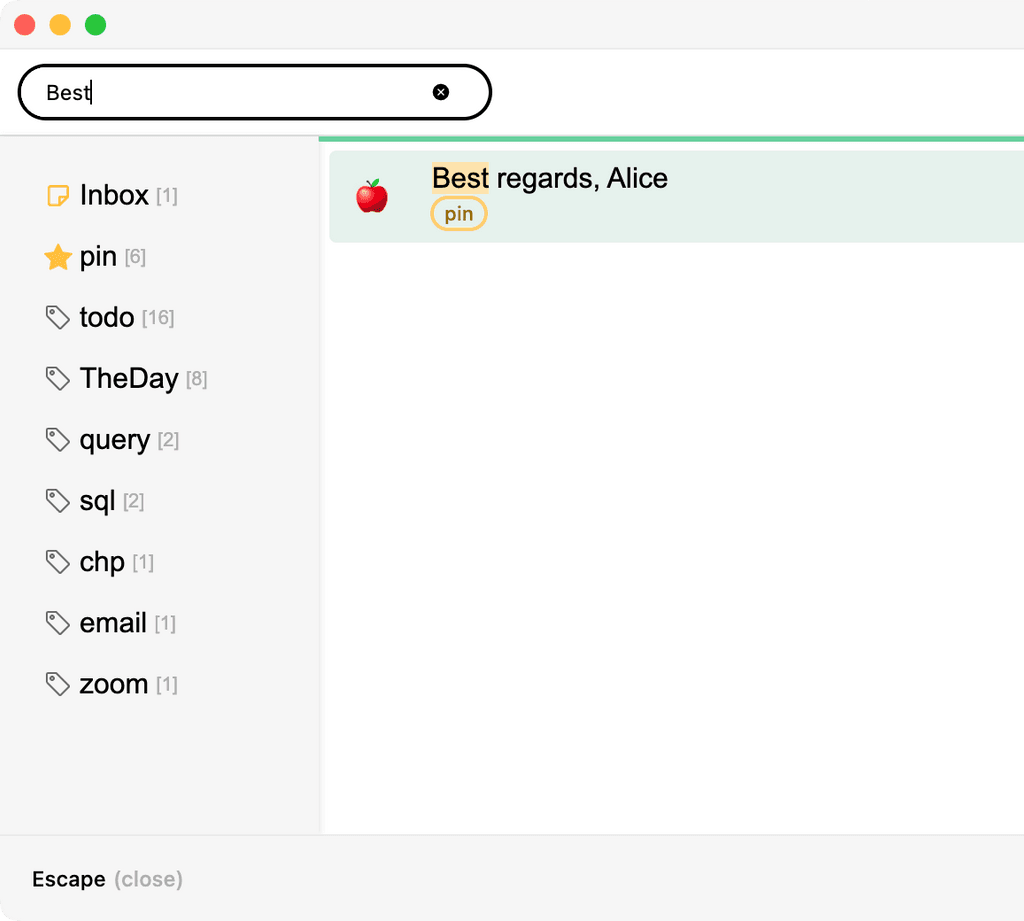1024x921 pixels.
Task: Click the todo count [16]
Action: coord(158,317)
